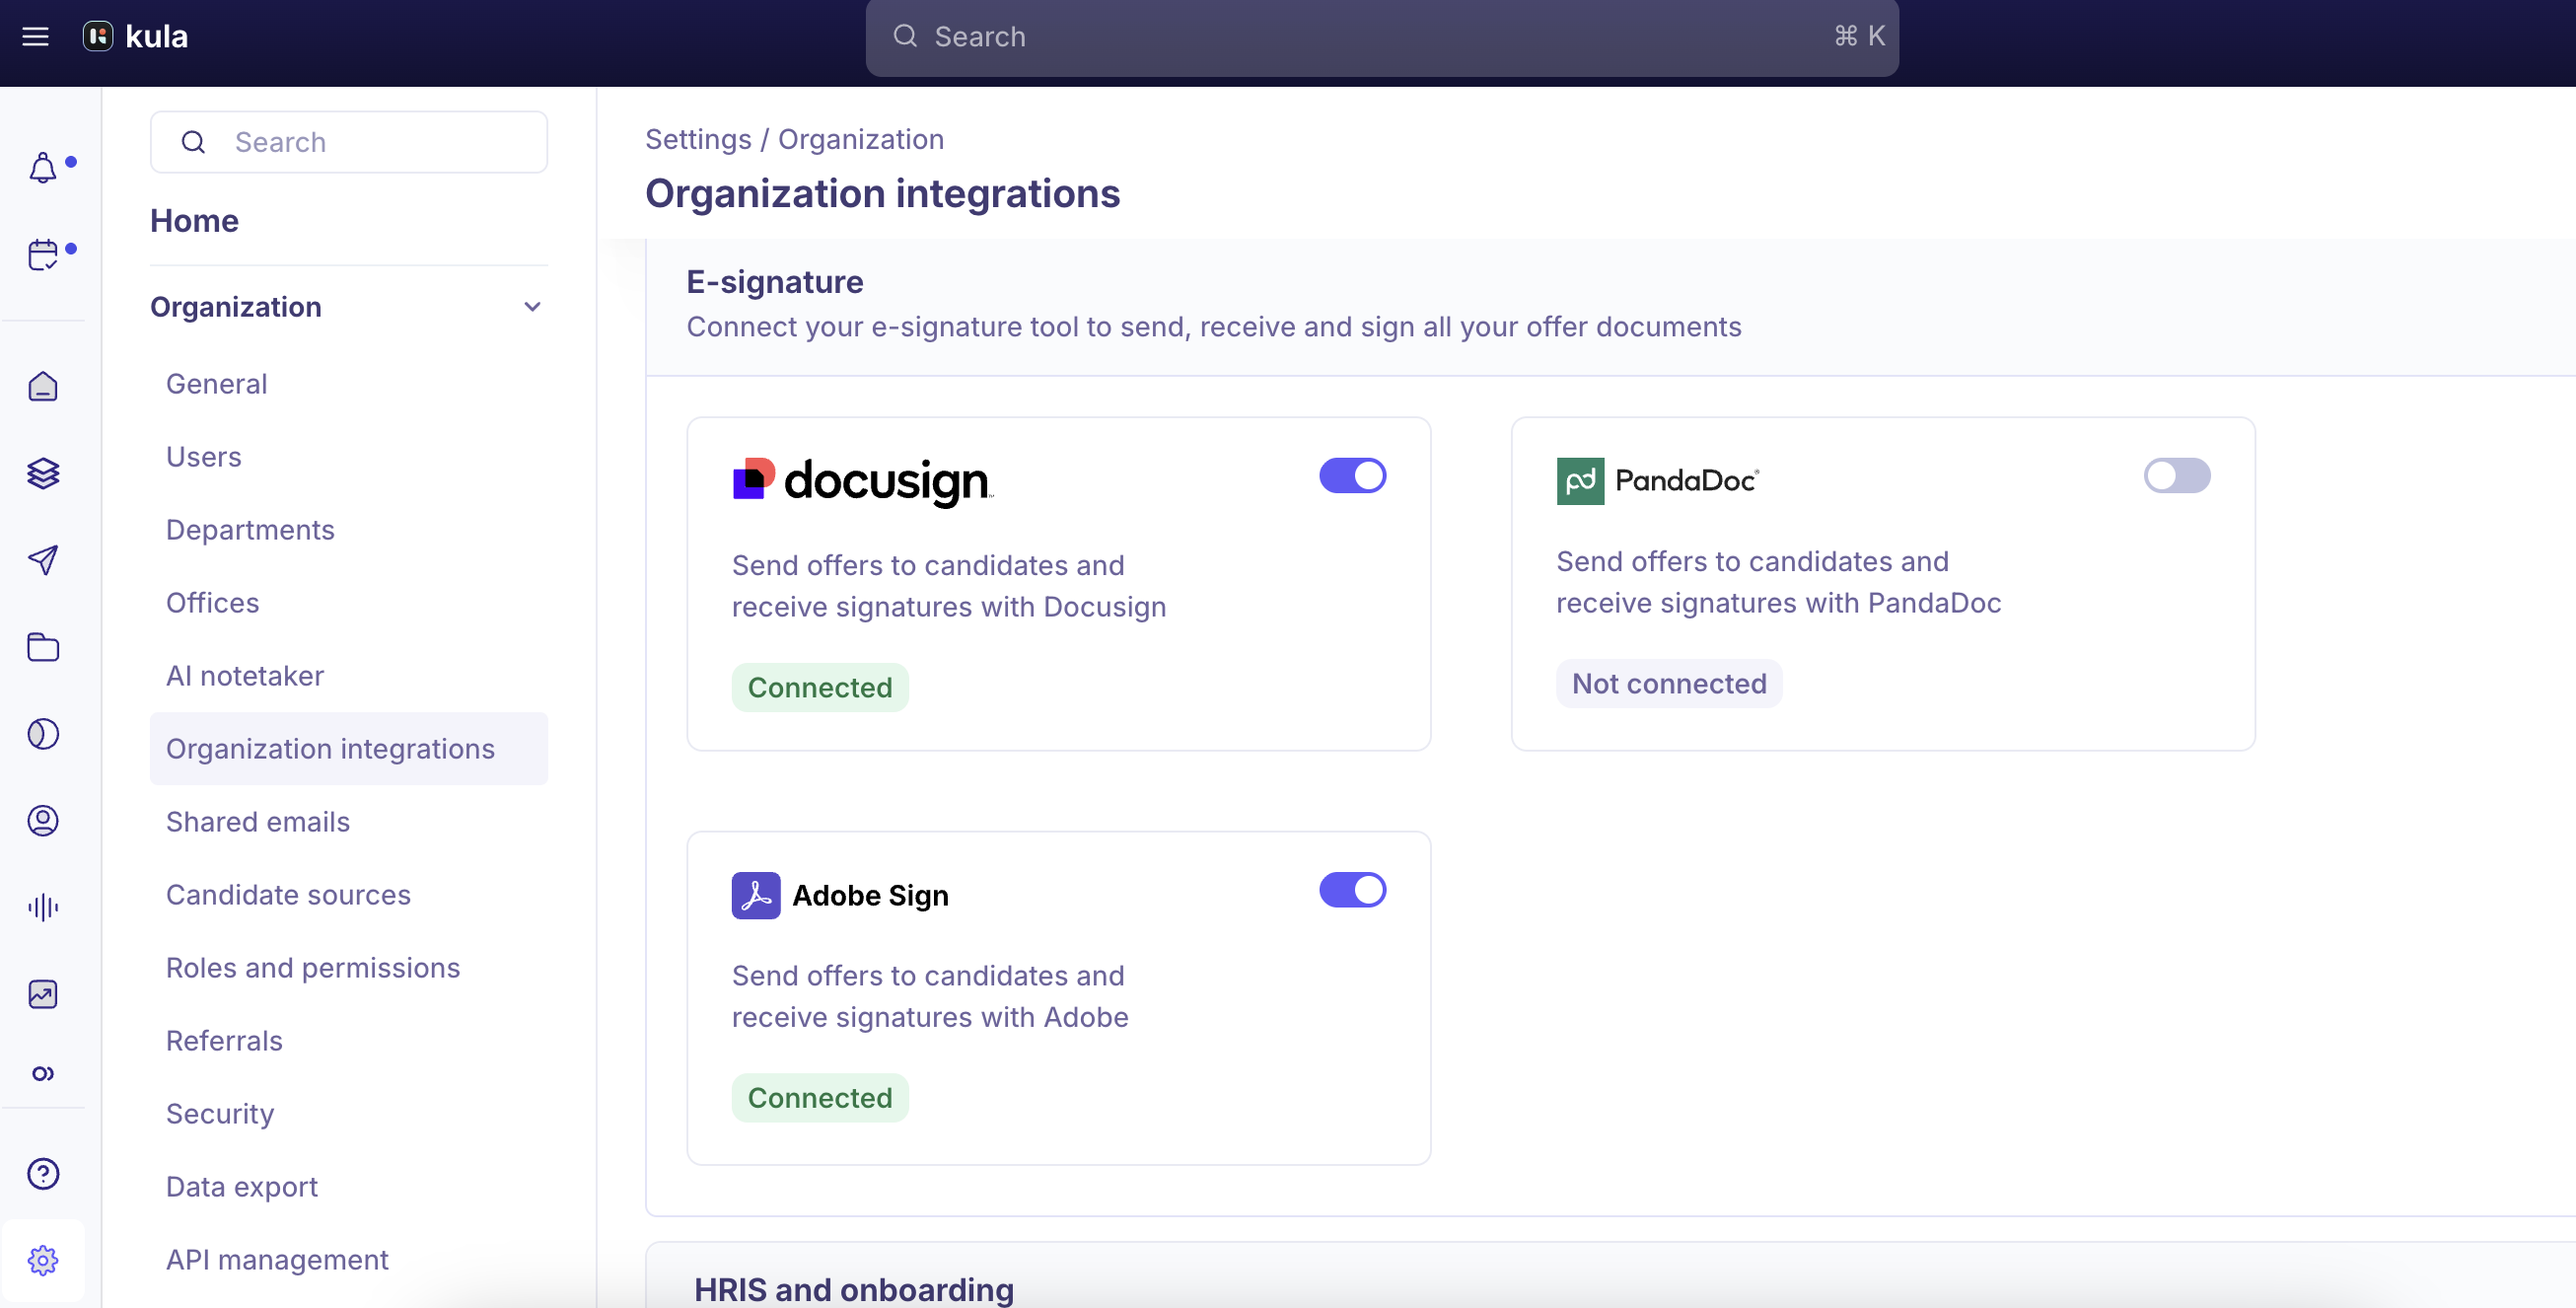Click the magnifier icon in top search bar
The image size is (2576, 1308).
(x=905, y=37)
